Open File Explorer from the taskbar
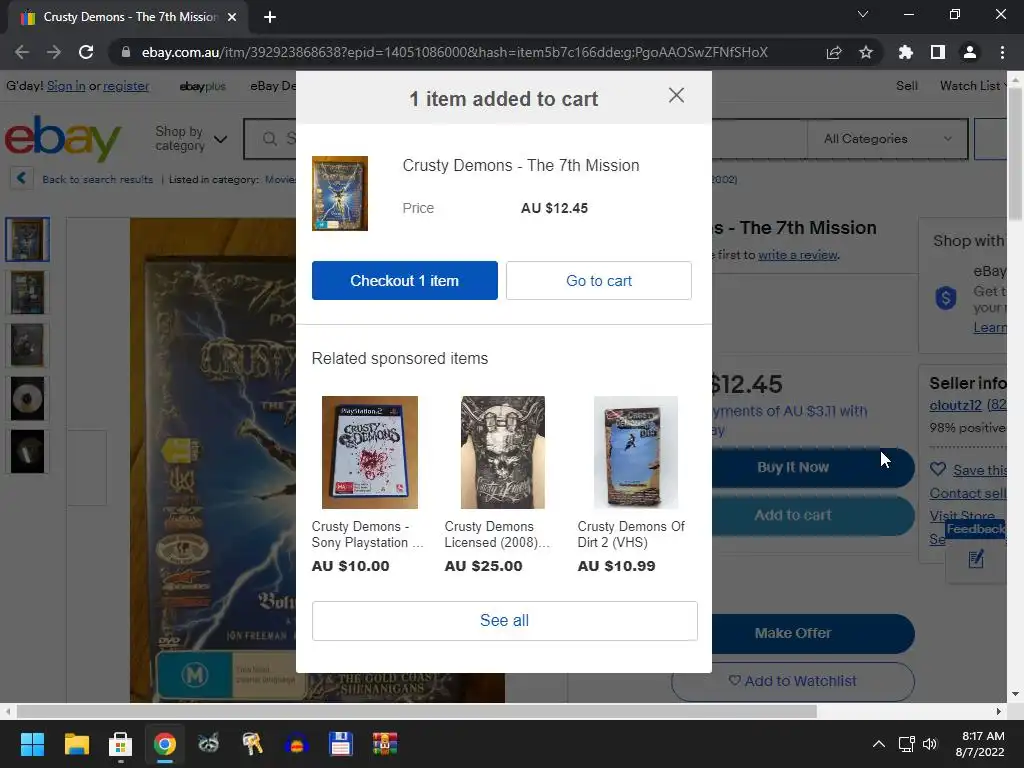 [x=76, y=744]
